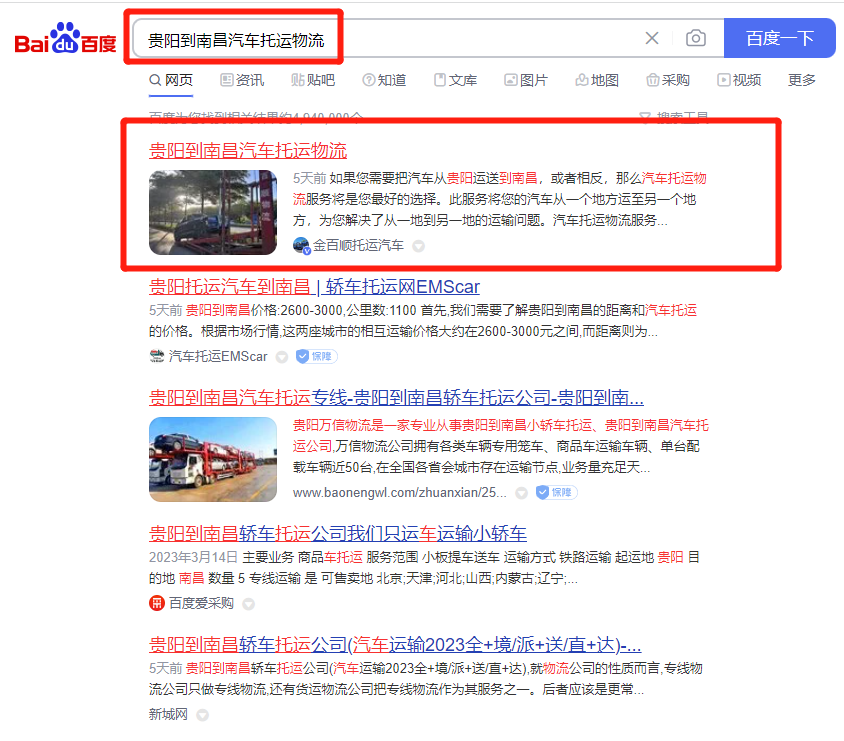Expand dropdown arrow next to 金百顺托运汽车

(419, 246)
